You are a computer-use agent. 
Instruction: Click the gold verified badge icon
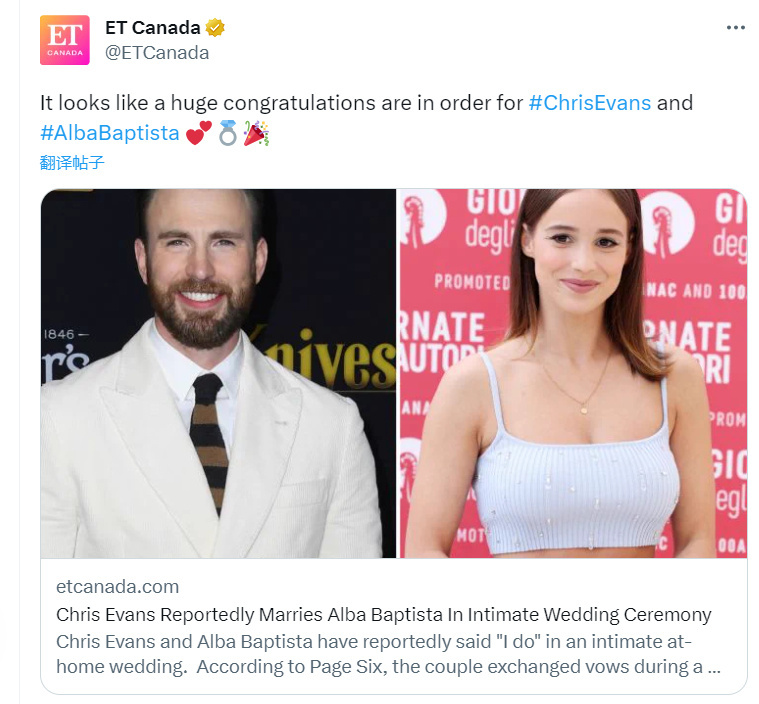[215, 28]
